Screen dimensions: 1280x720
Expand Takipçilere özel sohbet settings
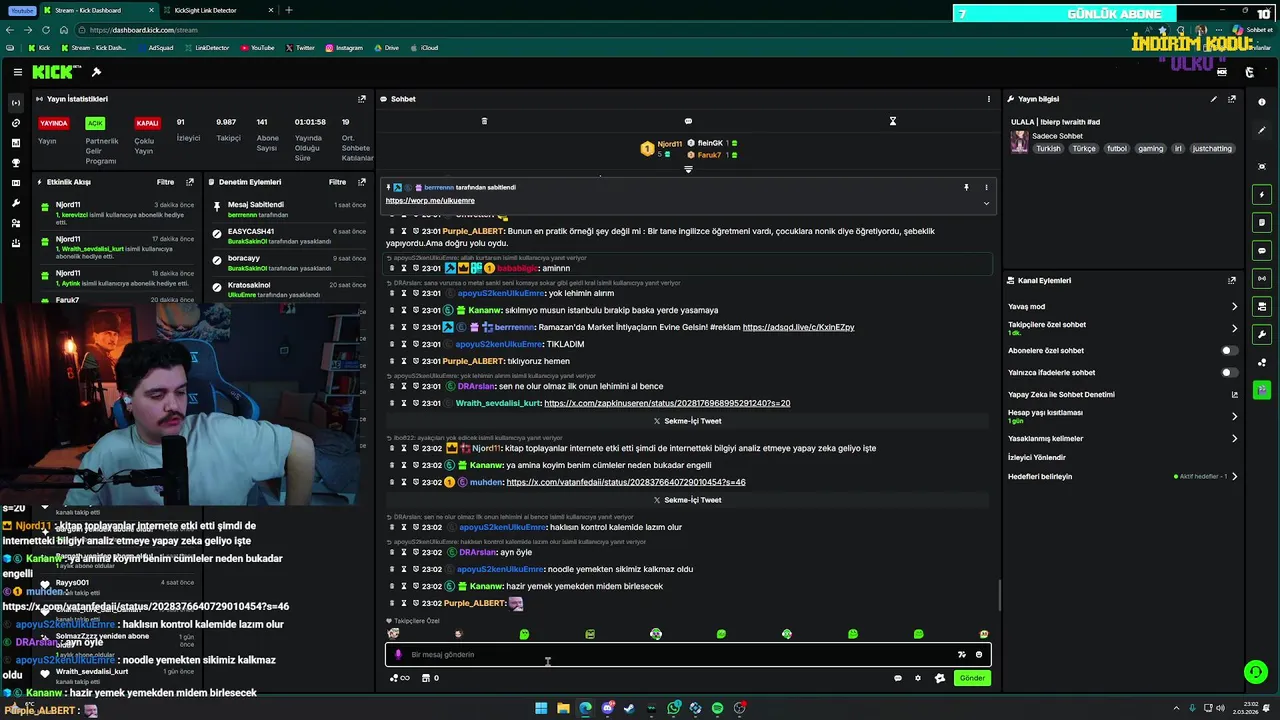1234,328
